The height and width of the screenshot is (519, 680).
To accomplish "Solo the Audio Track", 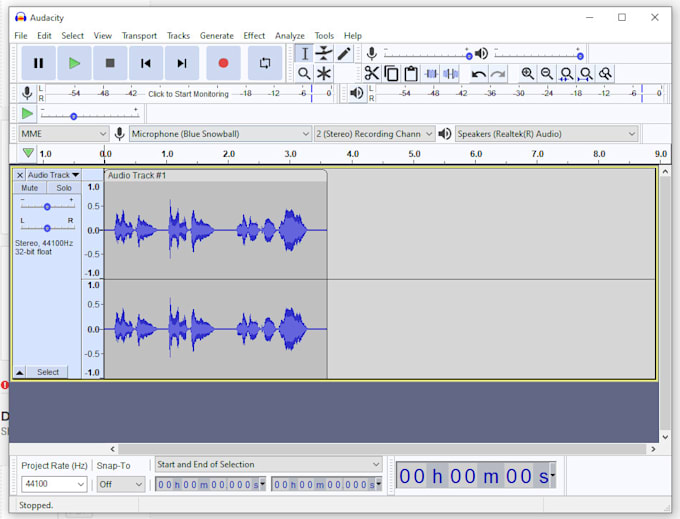I will click(64, 188).
